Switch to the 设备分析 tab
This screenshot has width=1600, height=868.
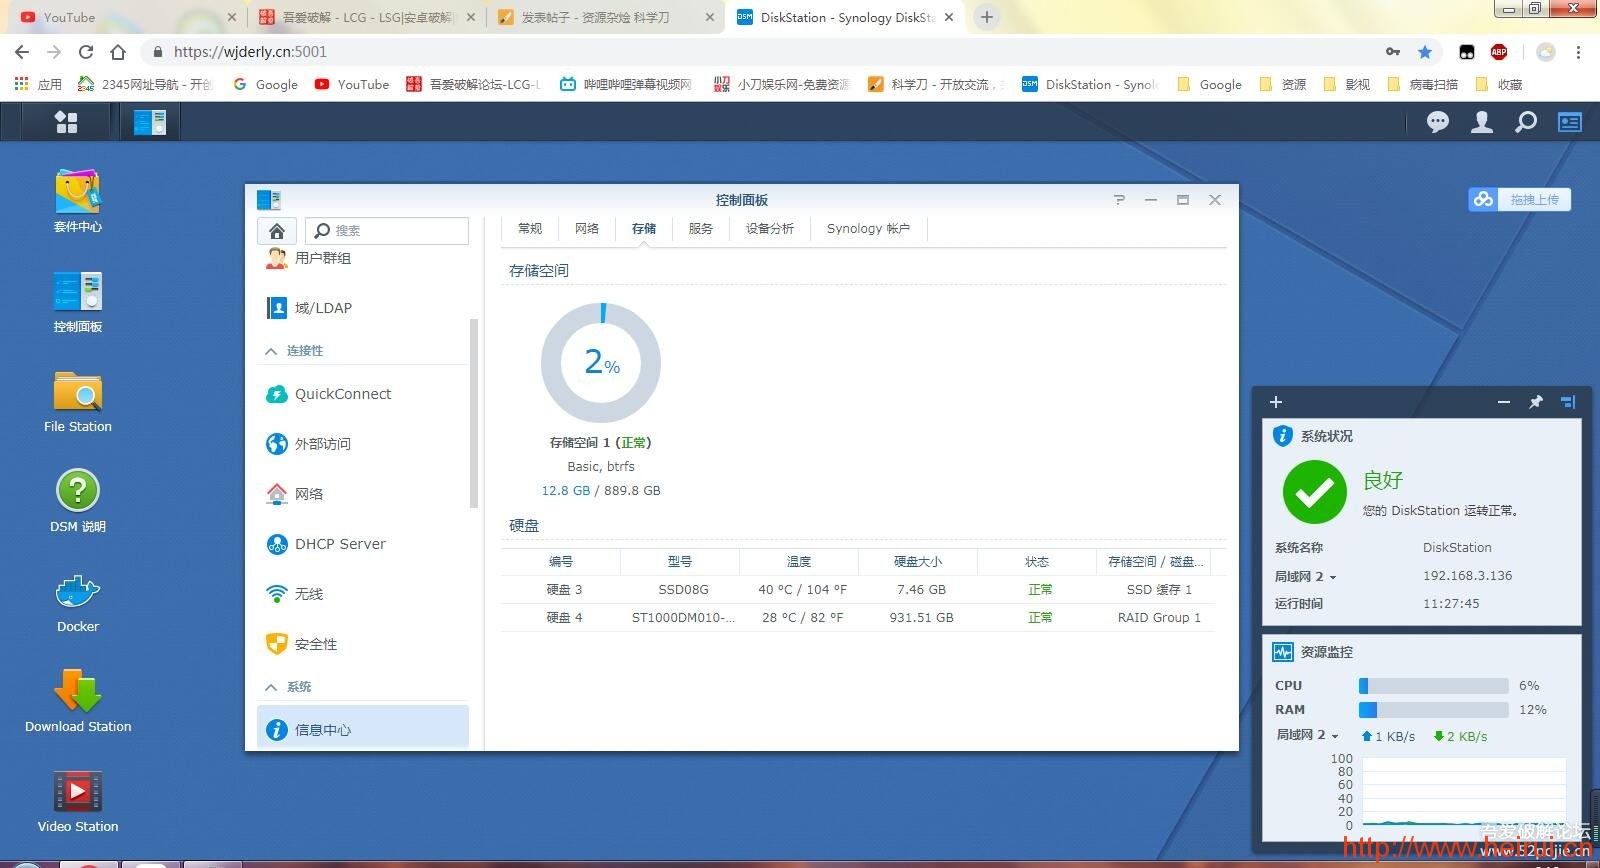pos(769,229)
